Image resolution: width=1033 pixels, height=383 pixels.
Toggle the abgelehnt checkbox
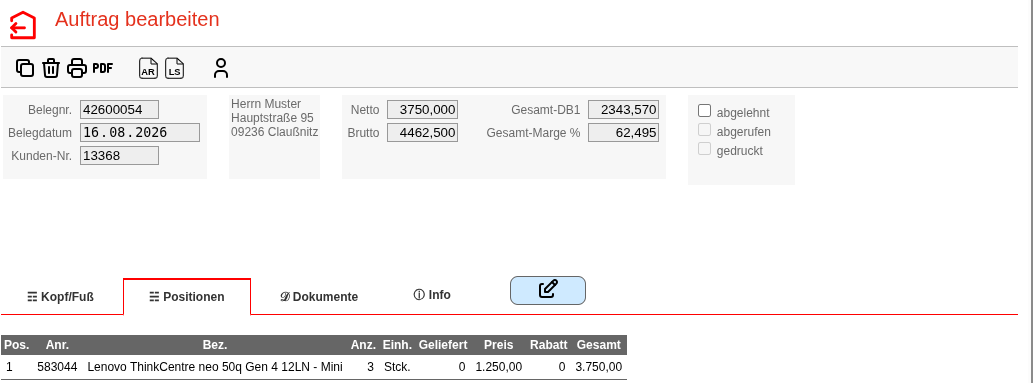(705, 111)
